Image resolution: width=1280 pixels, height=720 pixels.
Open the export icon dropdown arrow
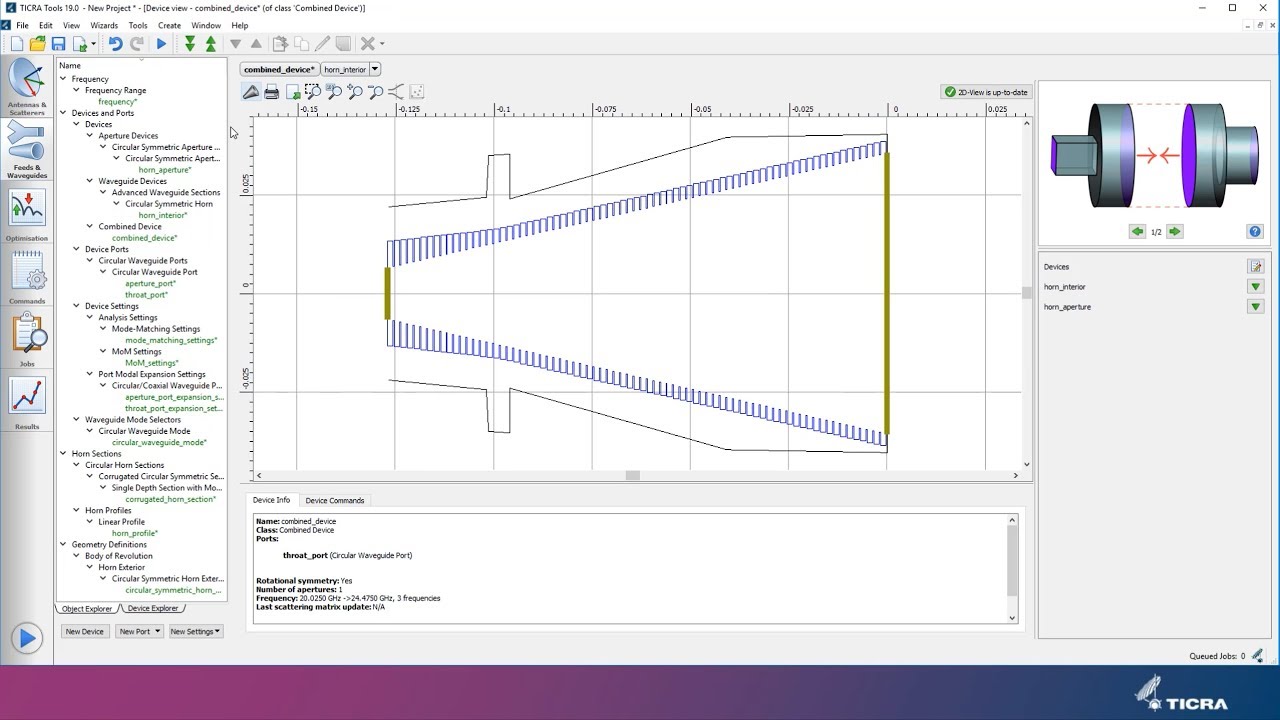[93, 44]
